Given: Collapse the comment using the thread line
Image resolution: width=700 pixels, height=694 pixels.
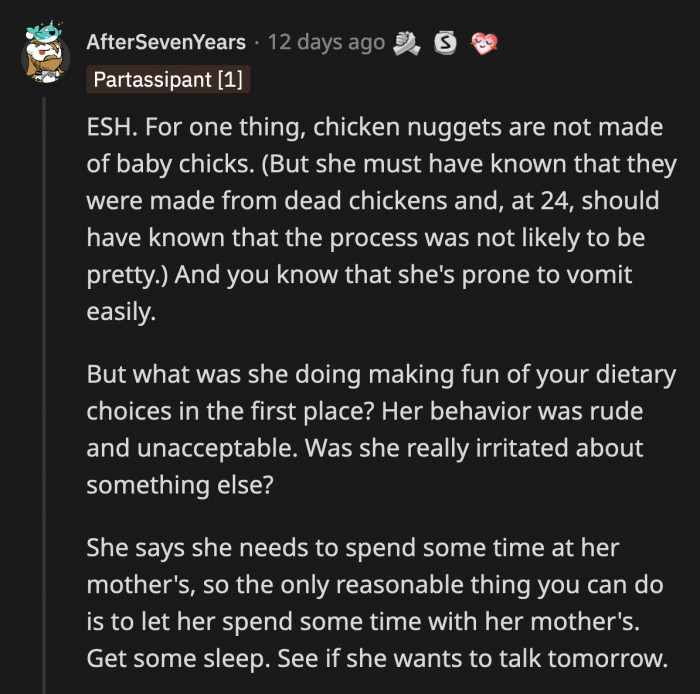Looking at the screenshot, I should pyautogui.click(x=45, y=400).
